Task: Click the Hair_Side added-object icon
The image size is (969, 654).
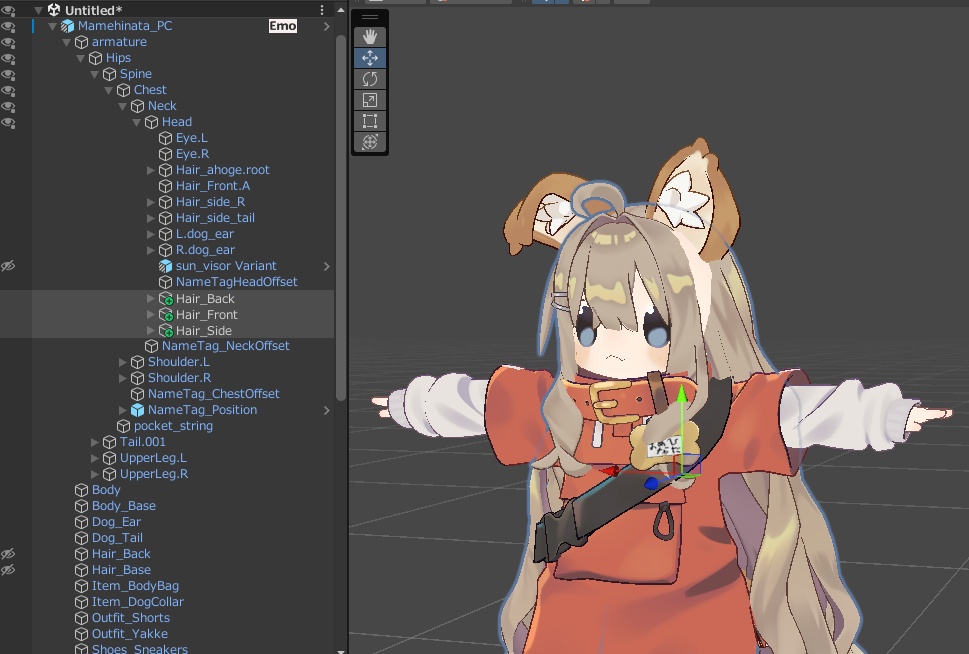Action: click(x=166, y=331)
